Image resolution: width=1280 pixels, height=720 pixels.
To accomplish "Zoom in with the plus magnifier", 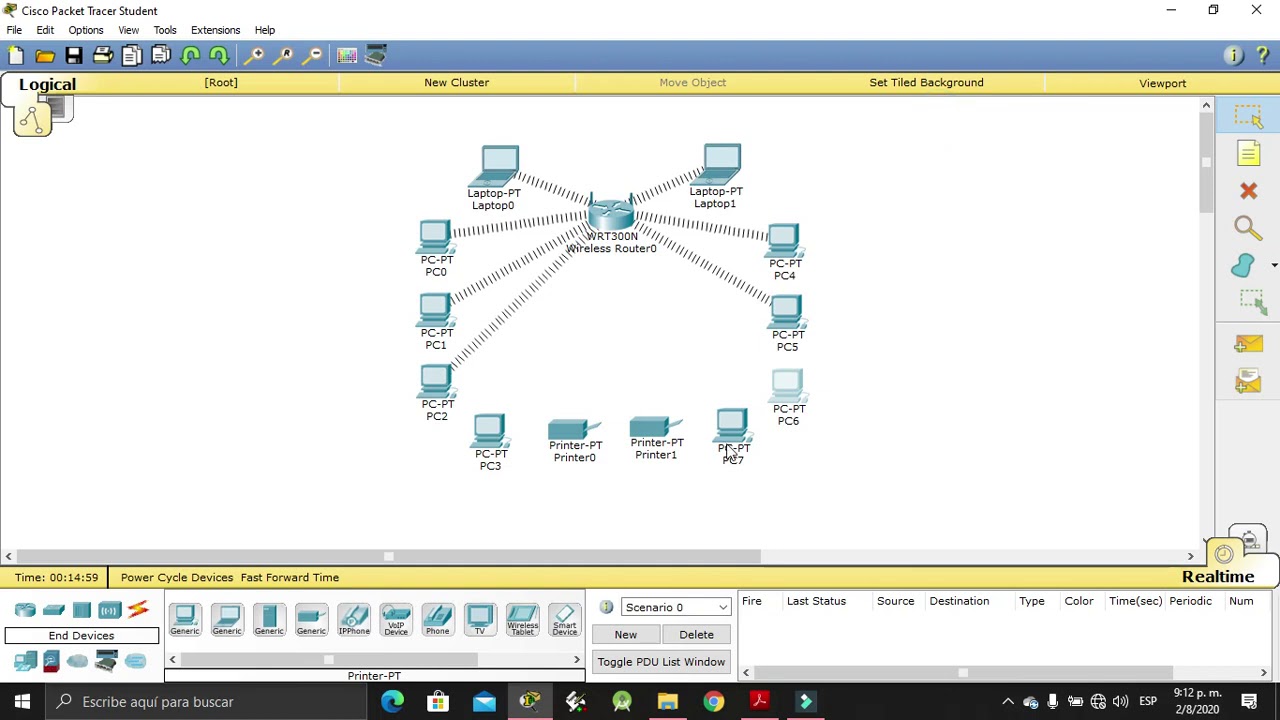I will click(x=256, y=56).
